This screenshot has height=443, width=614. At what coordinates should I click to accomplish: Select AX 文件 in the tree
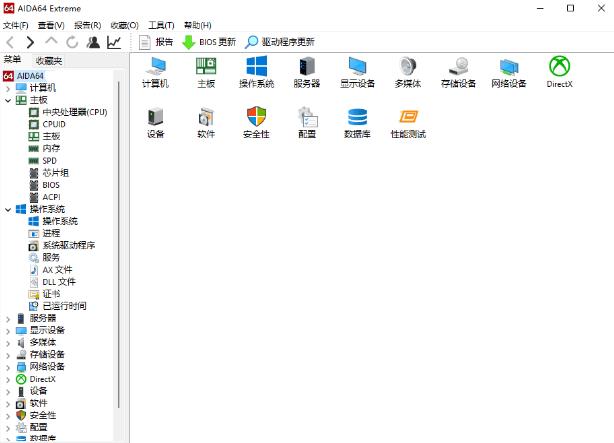[51, 270]
